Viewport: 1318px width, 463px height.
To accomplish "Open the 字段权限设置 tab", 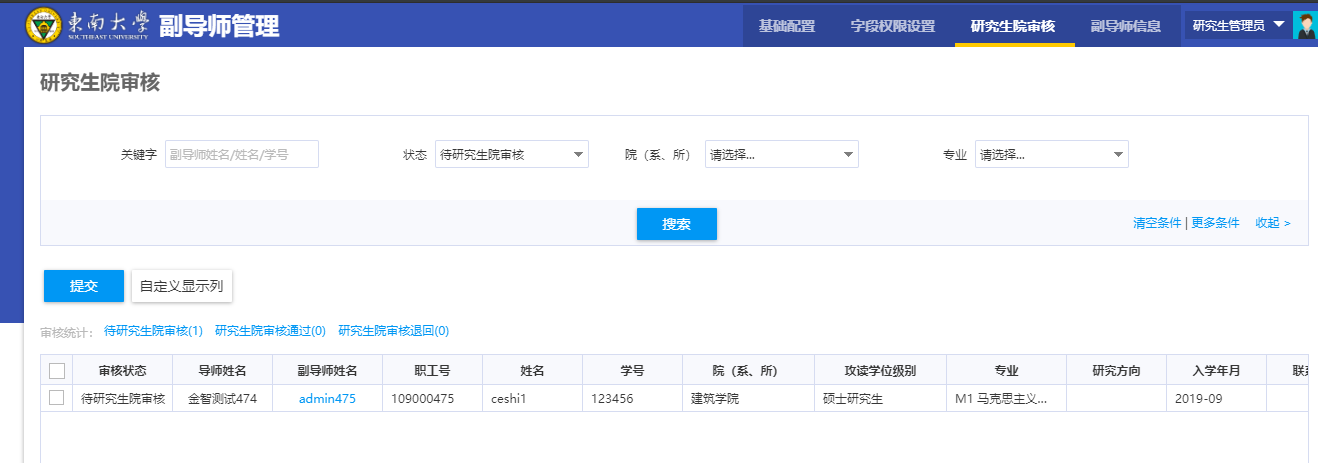I will point(892,26).
